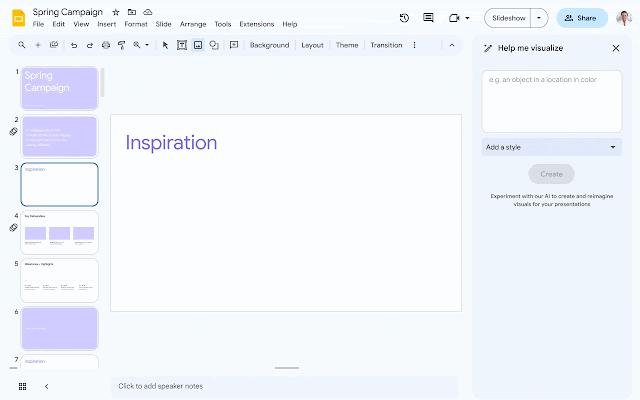Click the slide 4 animation indicator icon
Screen dimensions: 640x400
tap(13, 227)
